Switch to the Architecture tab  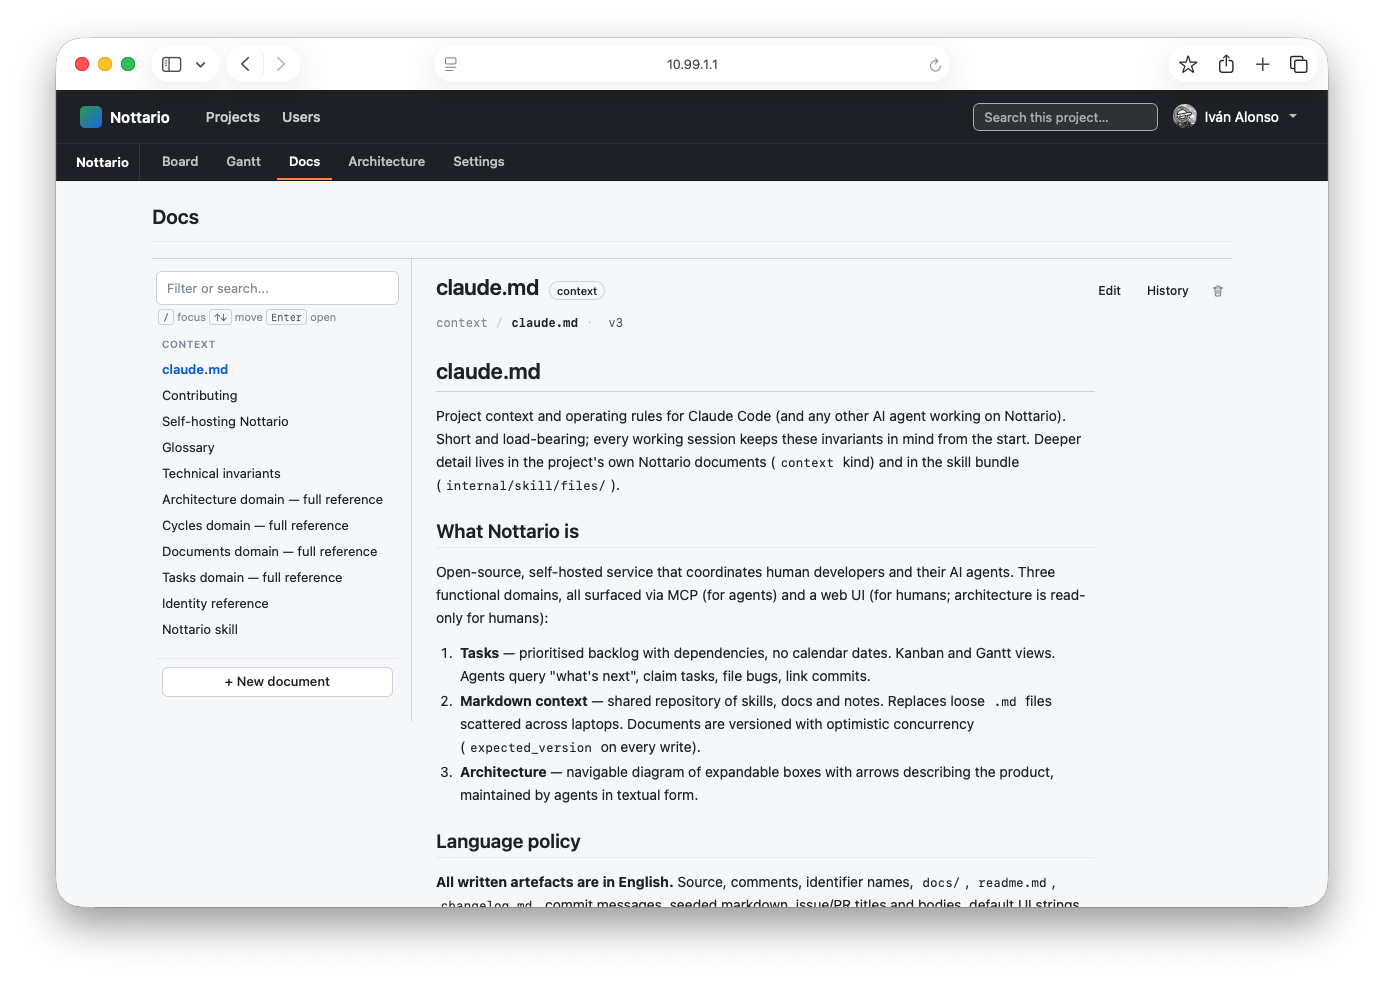[x=386, y=161]
